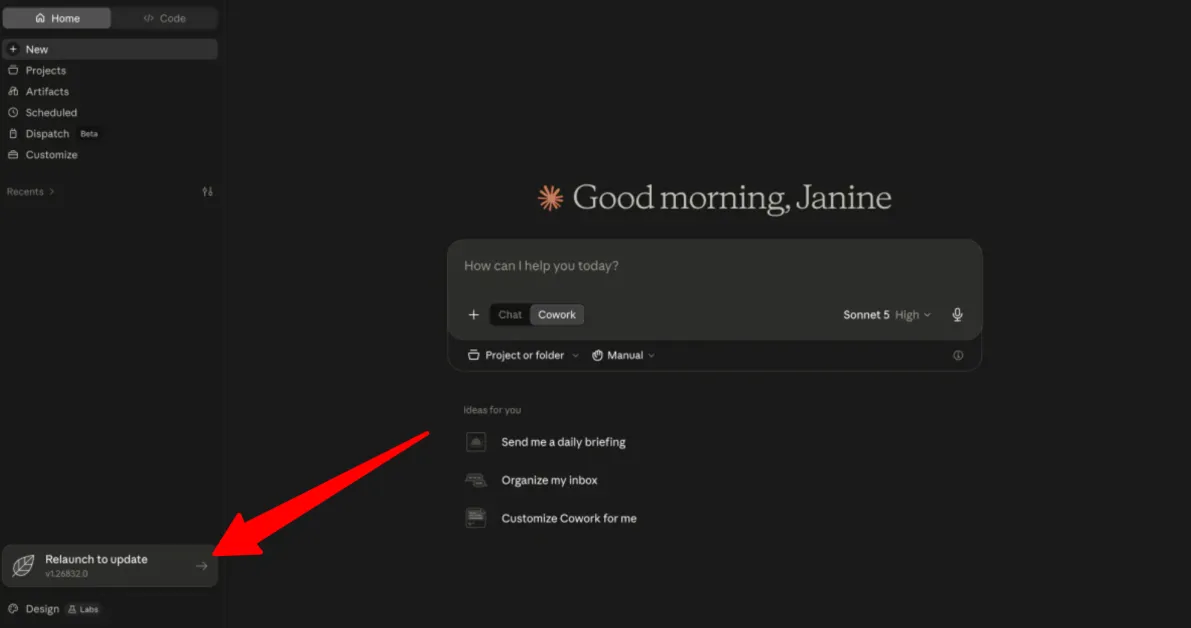Click the microphone voice input icon
The height and width of the screenshot is (628, 1191).
click(957, 315)
